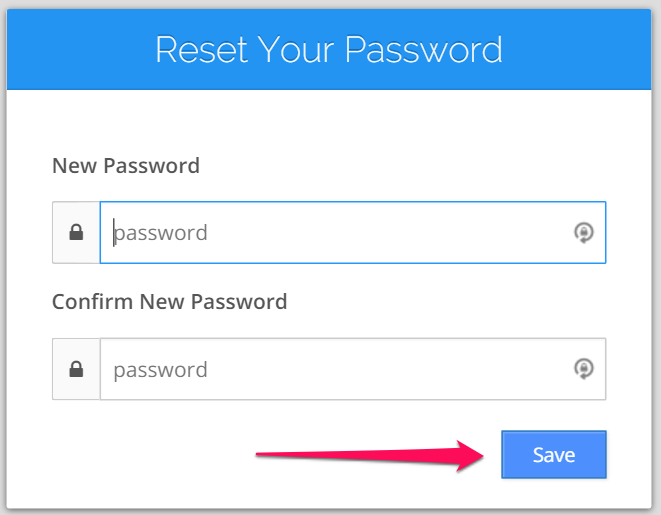Click the text cursor in New Password box

(x=114, y=233)
